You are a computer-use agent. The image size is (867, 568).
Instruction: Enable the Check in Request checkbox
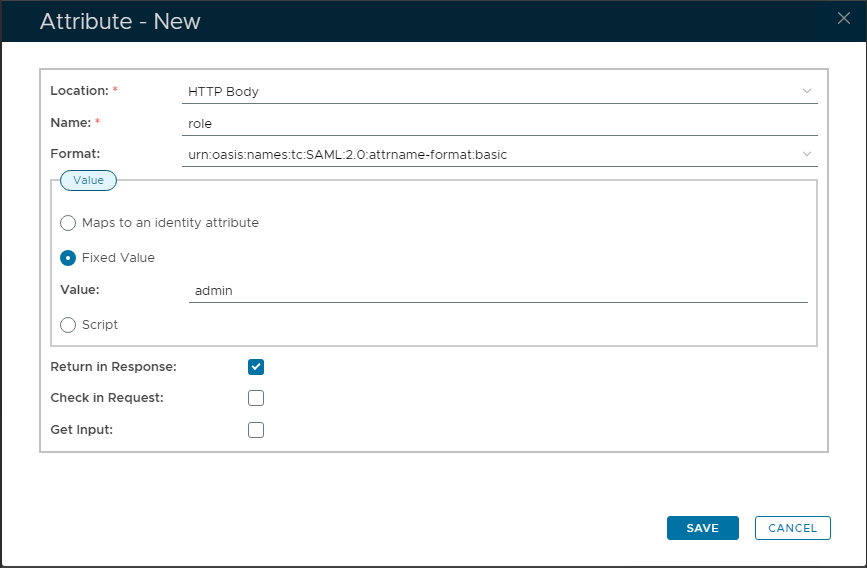pyautogui.click(x=256, y=398)
